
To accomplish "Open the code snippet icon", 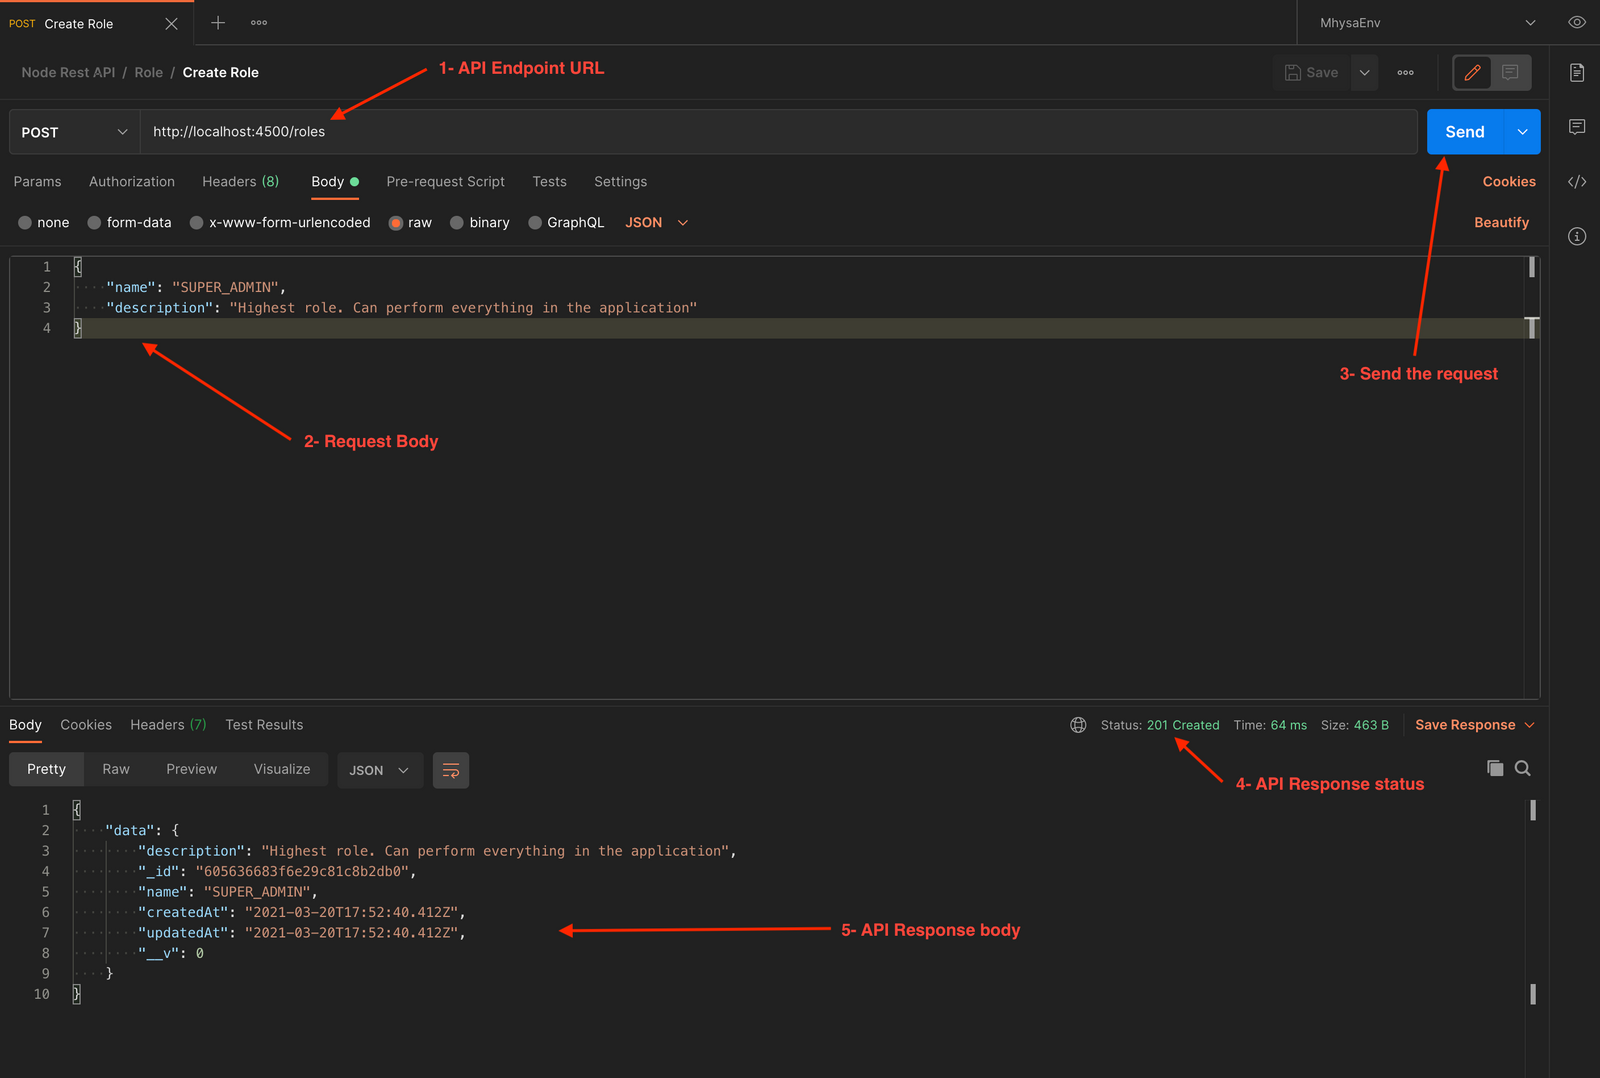I will tap(1577, 182).
